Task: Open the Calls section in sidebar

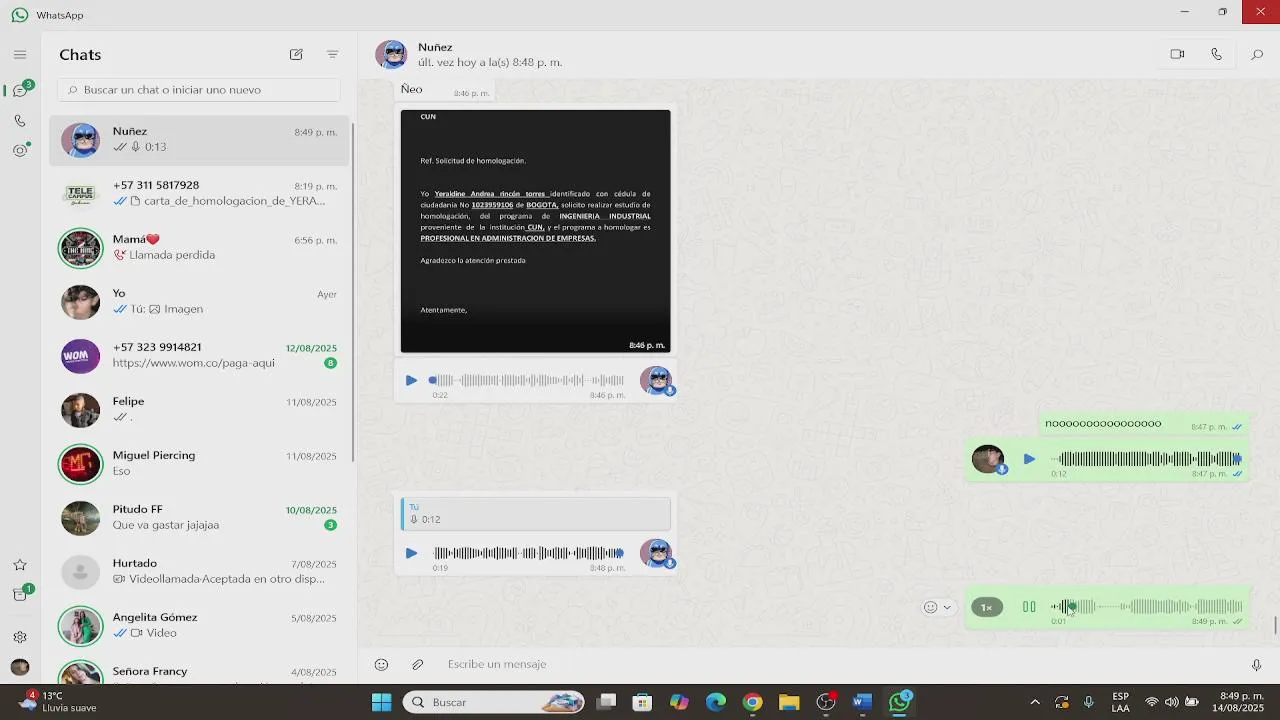Action: pyautogui.click(x=20, y=121)
